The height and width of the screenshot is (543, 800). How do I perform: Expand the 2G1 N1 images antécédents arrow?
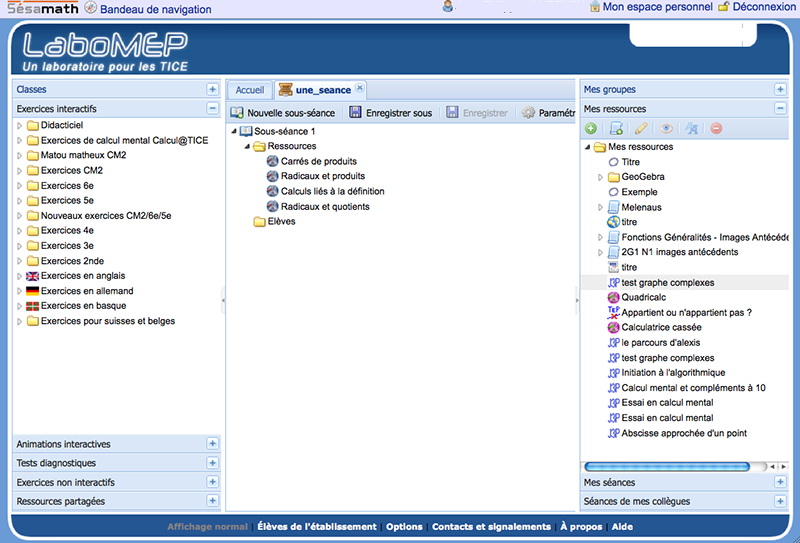point(601,252)
